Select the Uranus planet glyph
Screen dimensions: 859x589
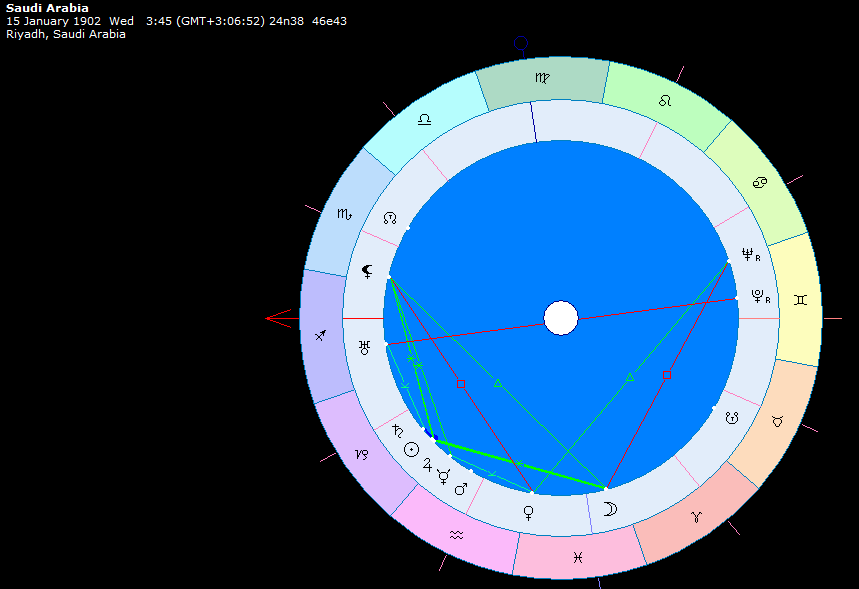point(365,348)
